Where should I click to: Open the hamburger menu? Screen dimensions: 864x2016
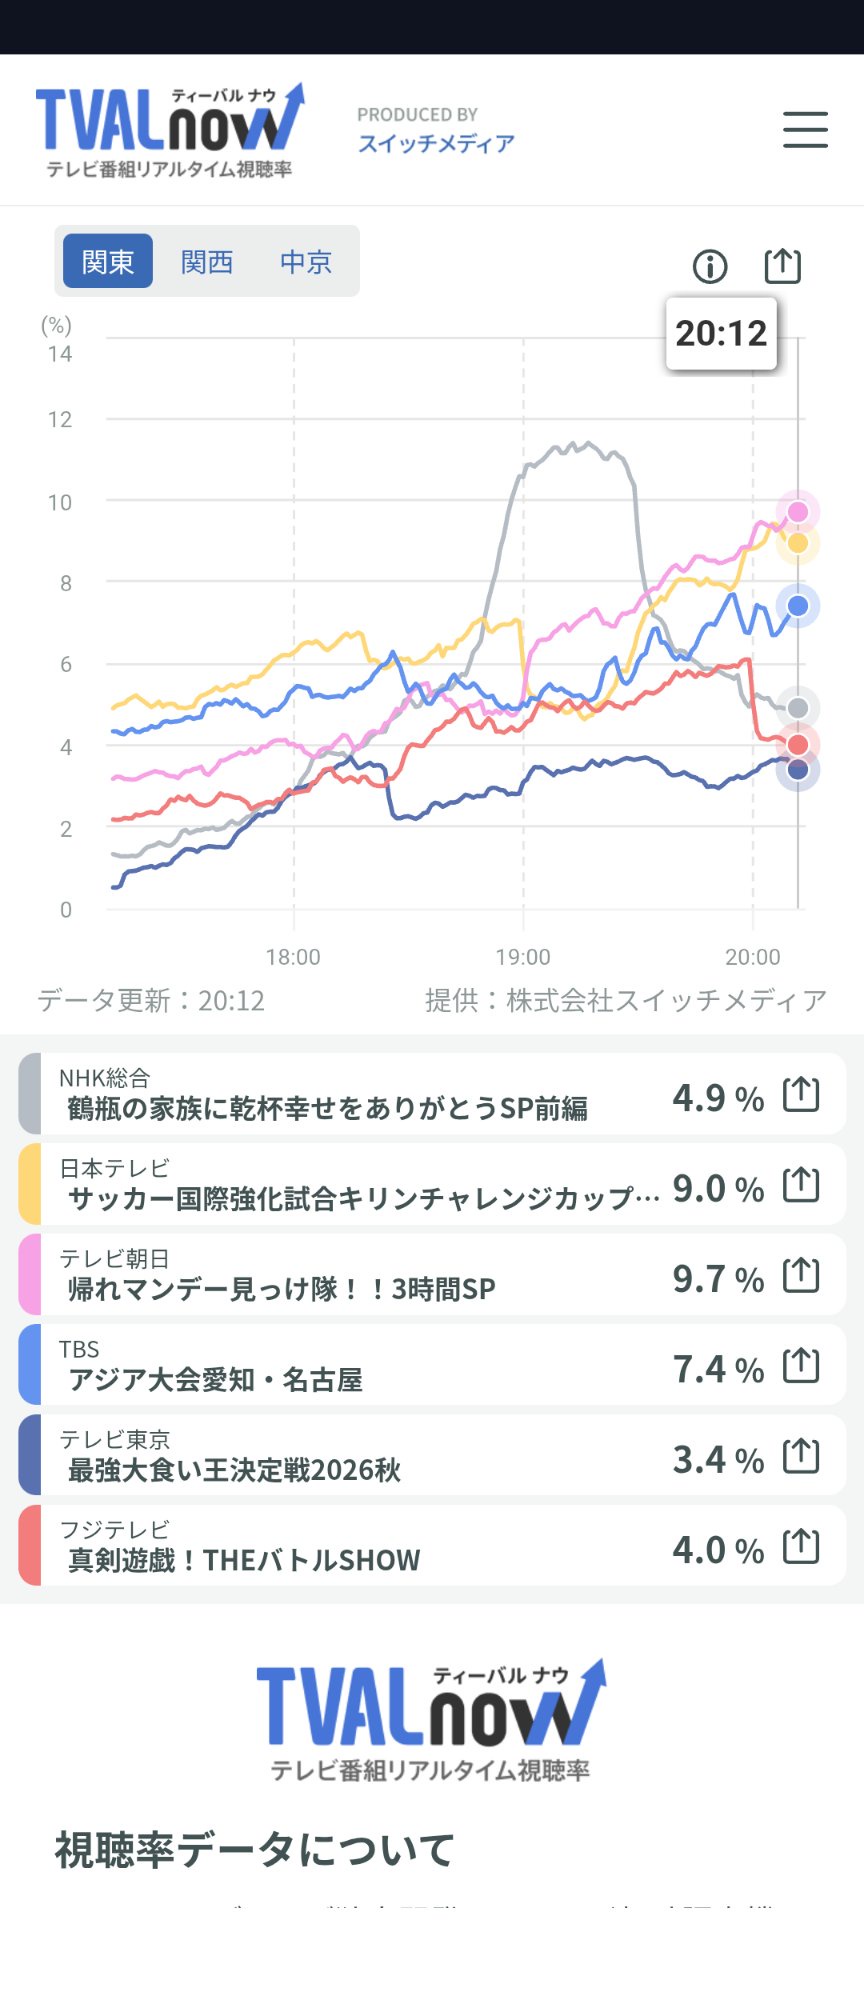pyautogui.click(x=805, y=130)
